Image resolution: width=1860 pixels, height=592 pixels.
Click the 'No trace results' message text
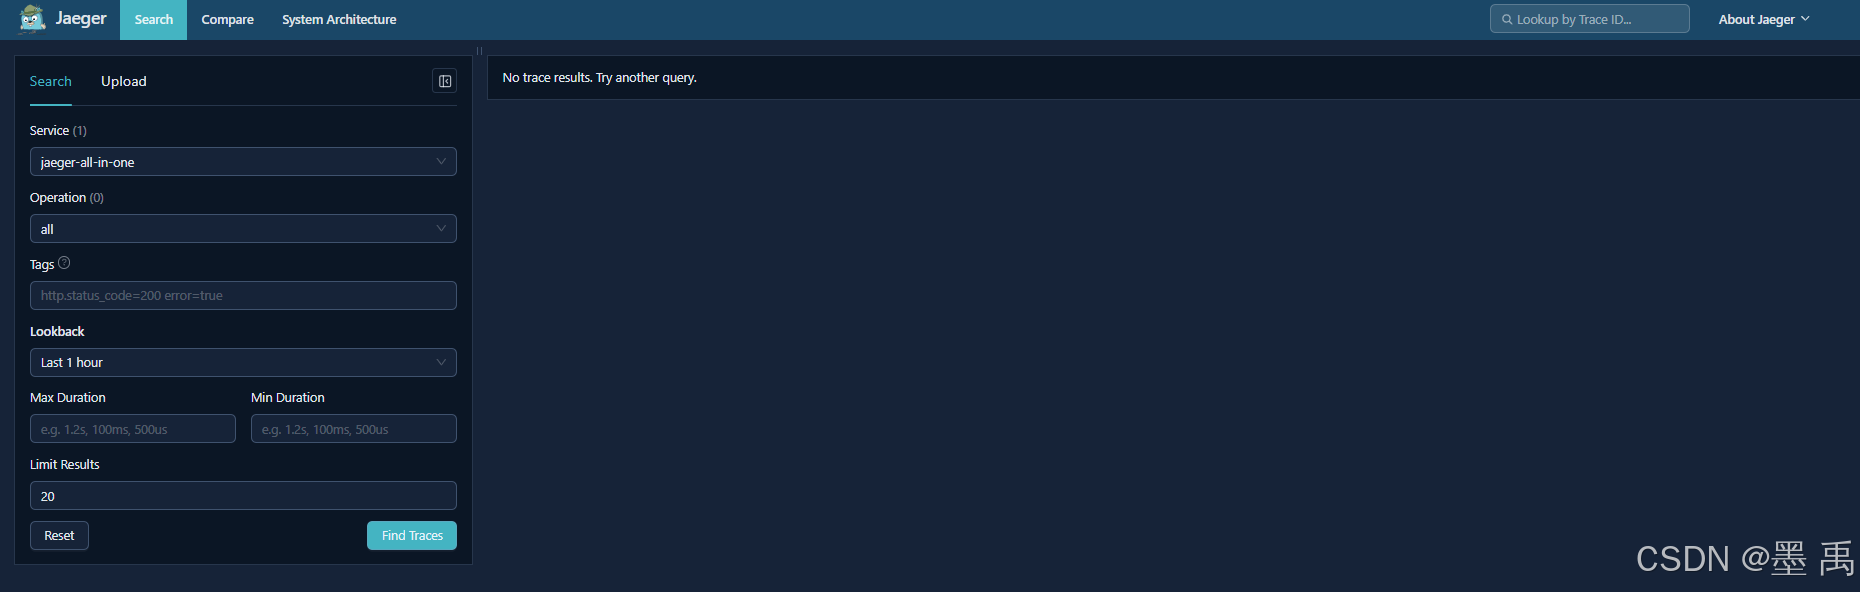[x=599, y=77]
